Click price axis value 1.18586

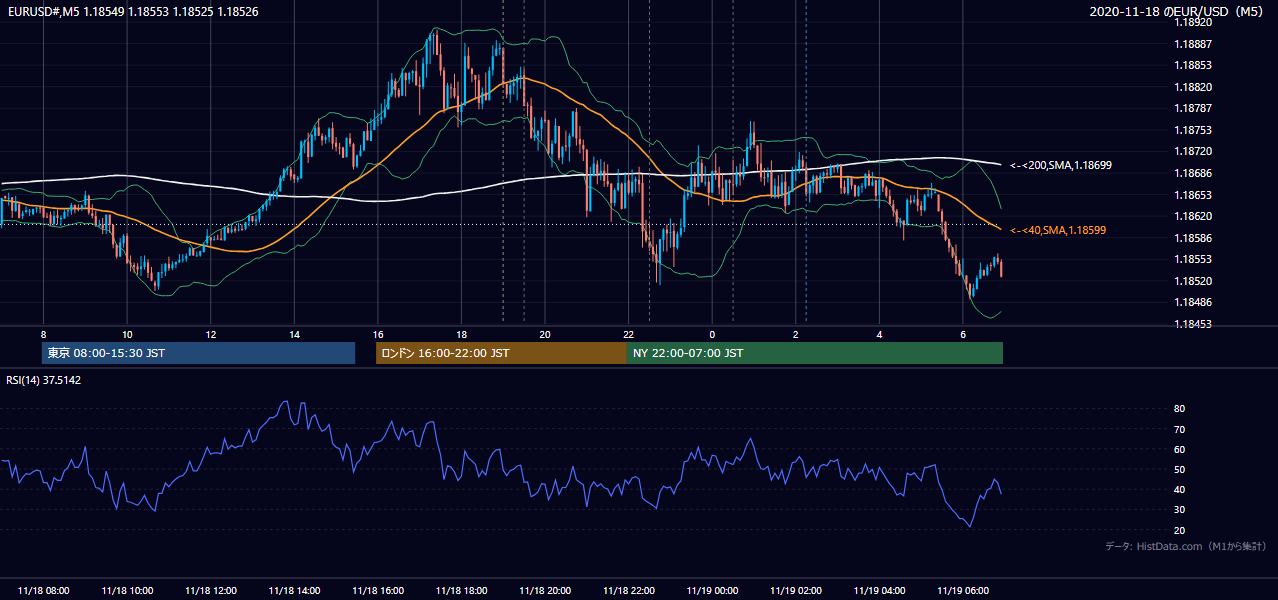(x=1193, y=238)
